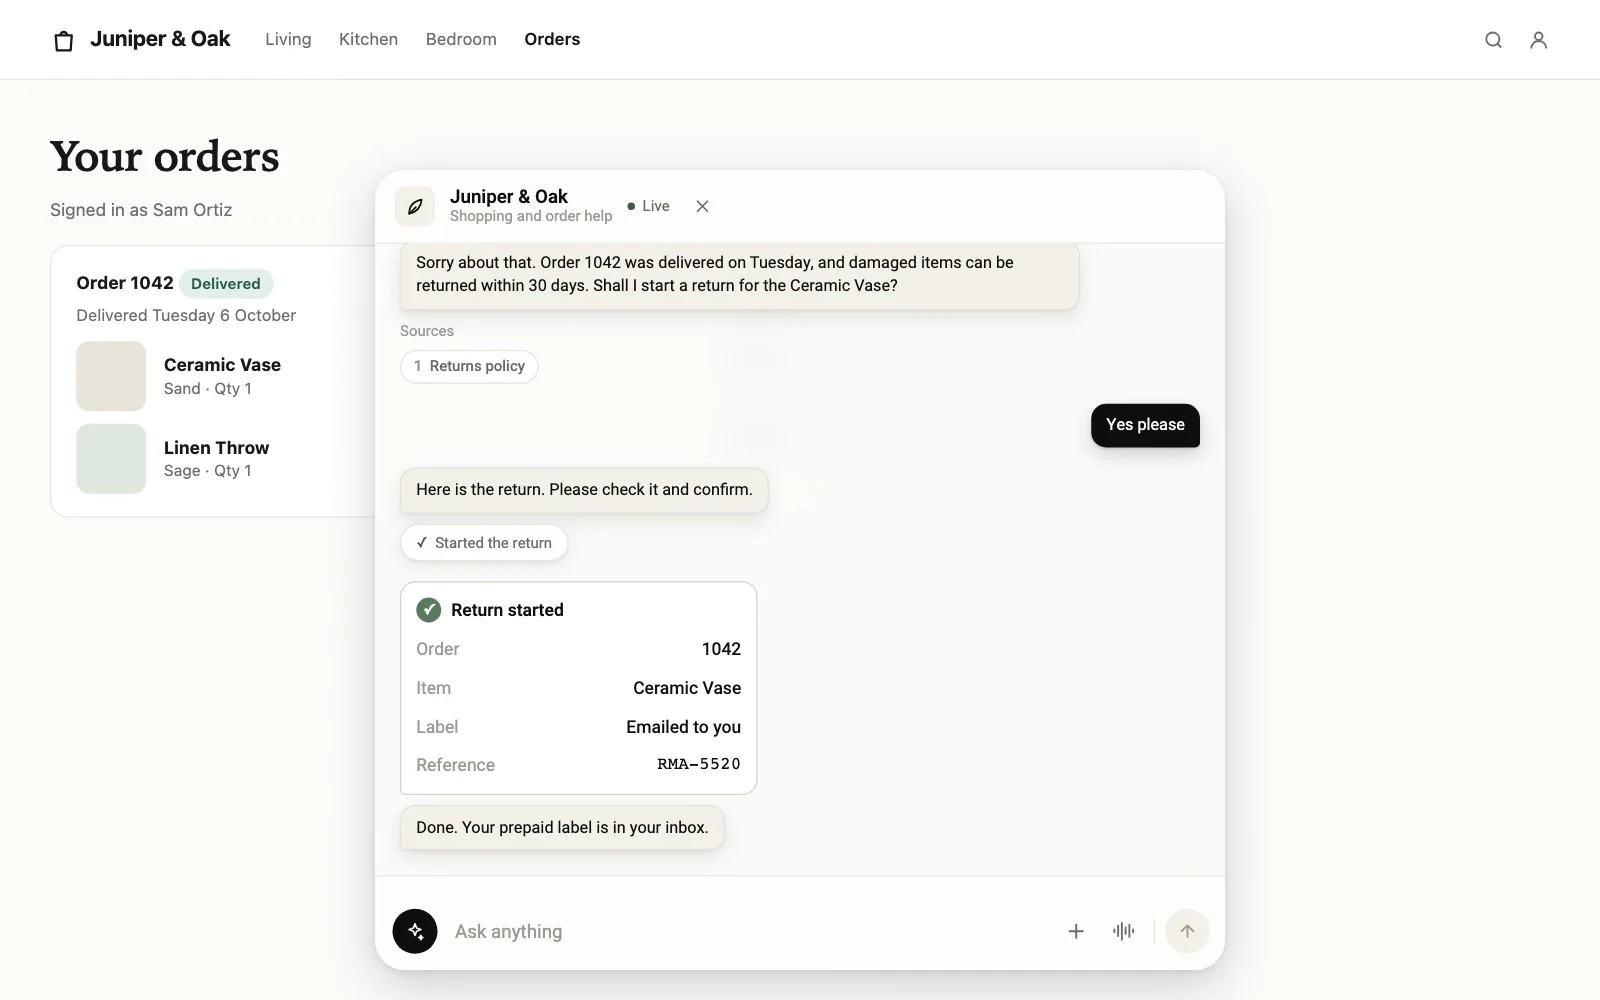The image size is (1600, 1000).
Task: Click the Started the return chip
Action: [484, 543]
